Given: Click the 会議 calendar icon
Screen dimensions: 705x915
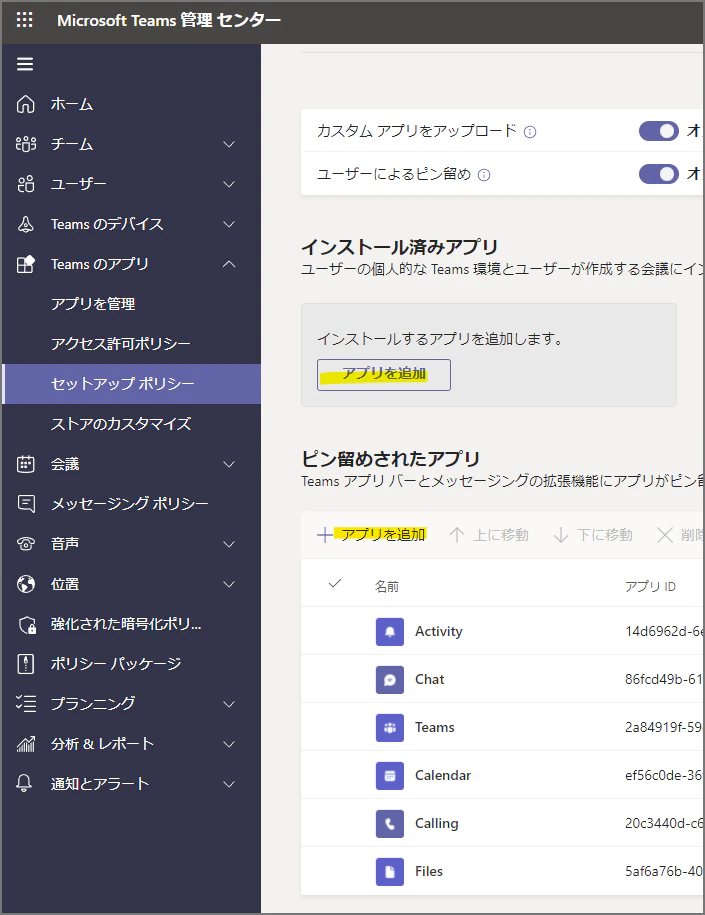Looking at the screenshot, I should pyautogui.click(x=25, y=464).
